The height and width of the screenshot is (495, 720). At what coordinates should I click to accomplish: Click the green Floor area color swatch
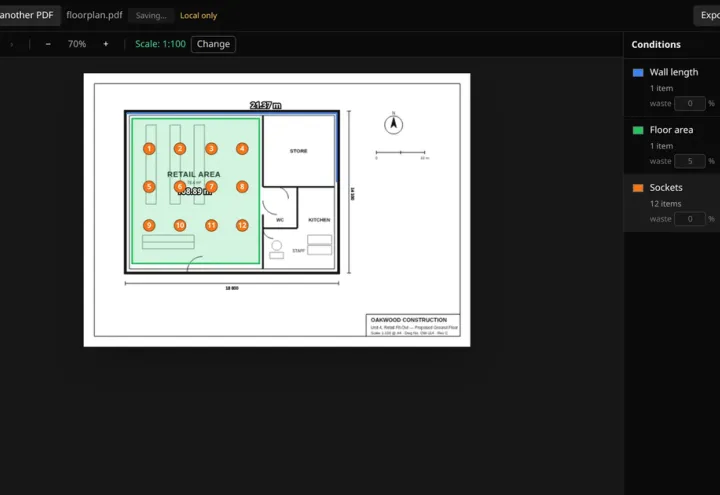638,130
